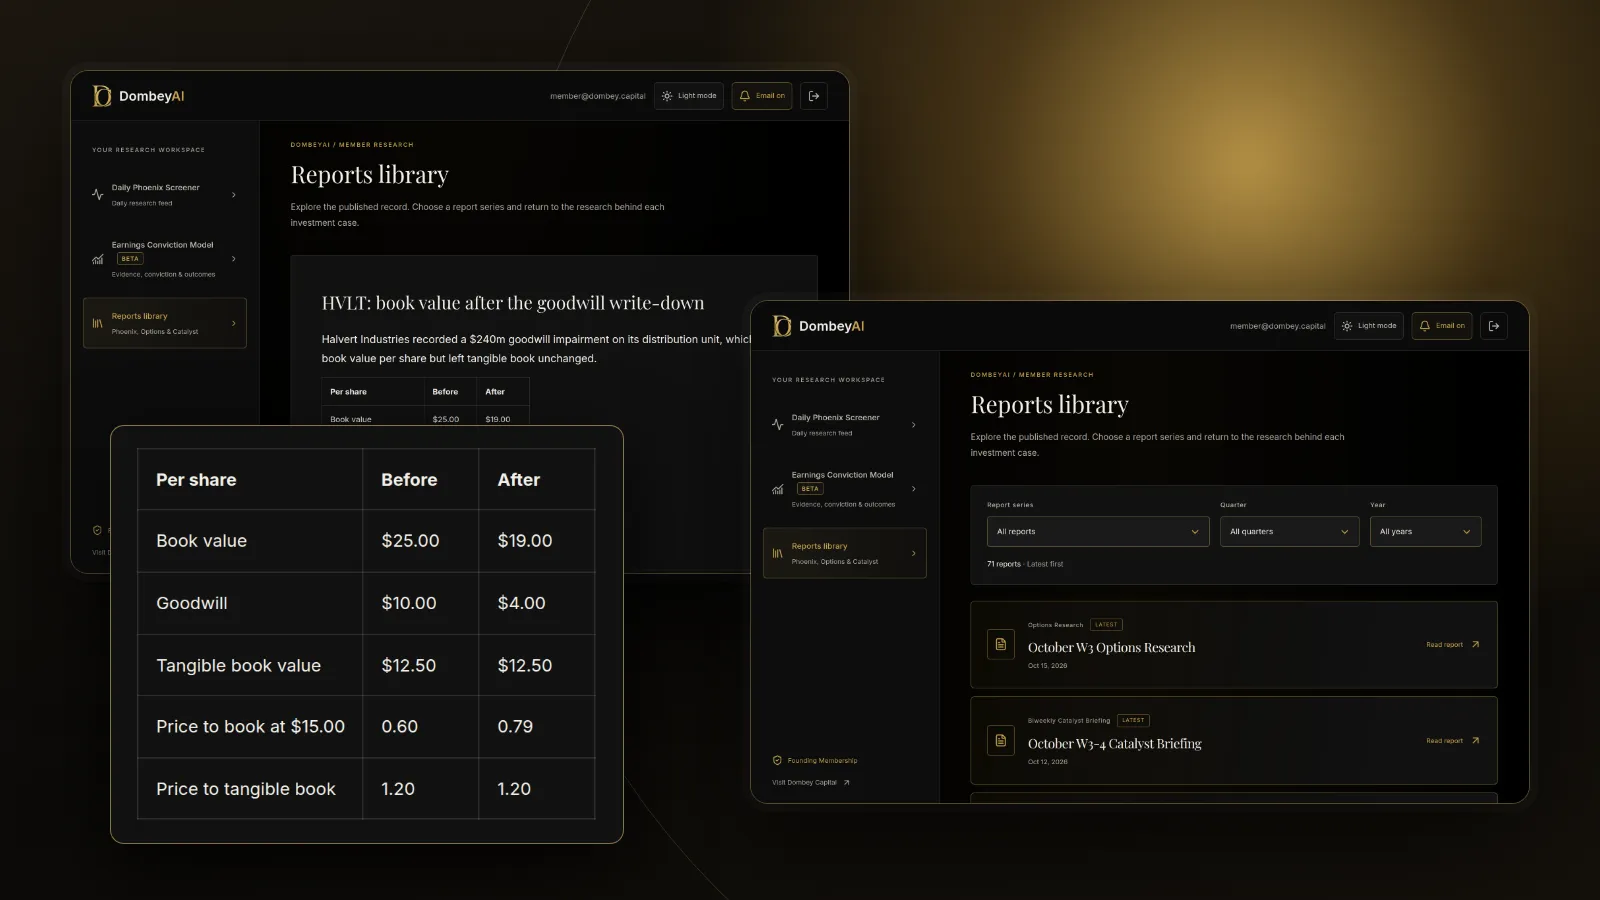The width and height of the screenshot is (1600, 900).
Task: Click the DombeyAI logo in the left window
Action: pos(139,96)
